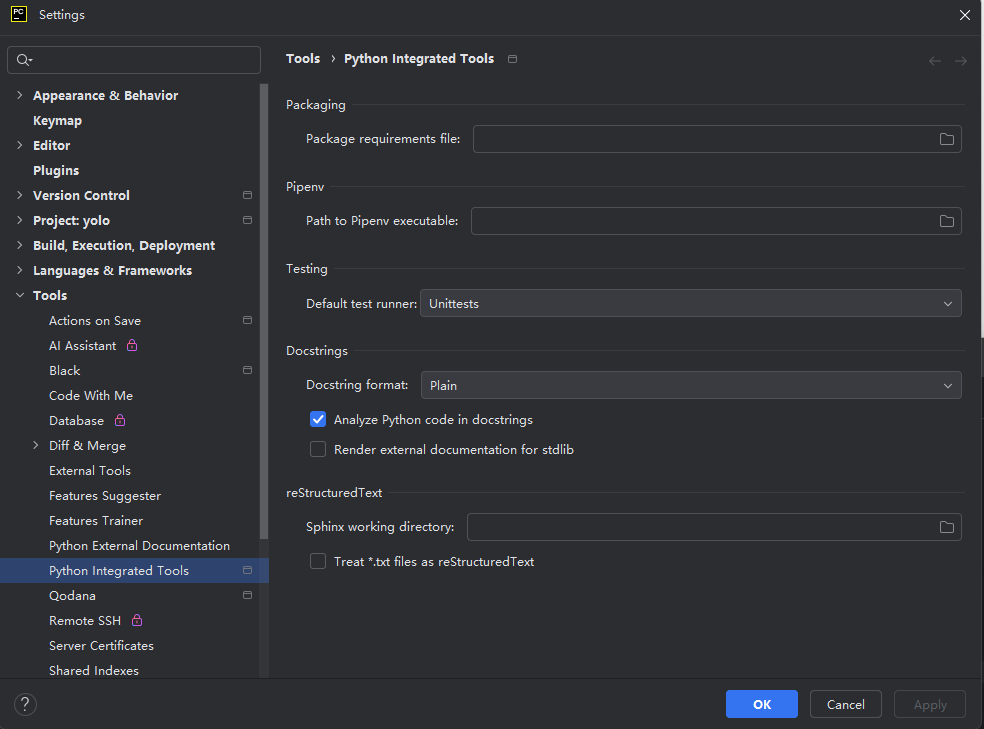The height and width of the screenshot is (729, 984).
Task: Click the settings tree vertical scrollbar
Action: tap(264, 311)
